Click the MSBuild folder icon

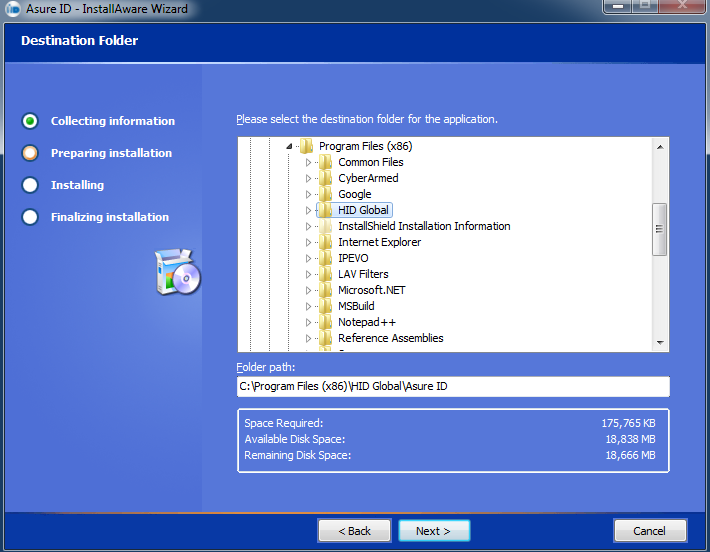(325, 306)
